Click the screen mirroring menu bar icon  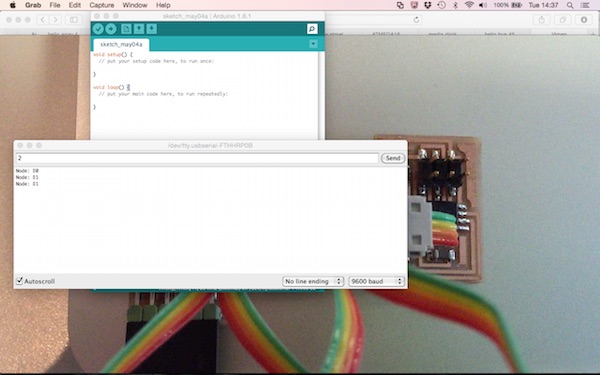click(x=400, y=5)
